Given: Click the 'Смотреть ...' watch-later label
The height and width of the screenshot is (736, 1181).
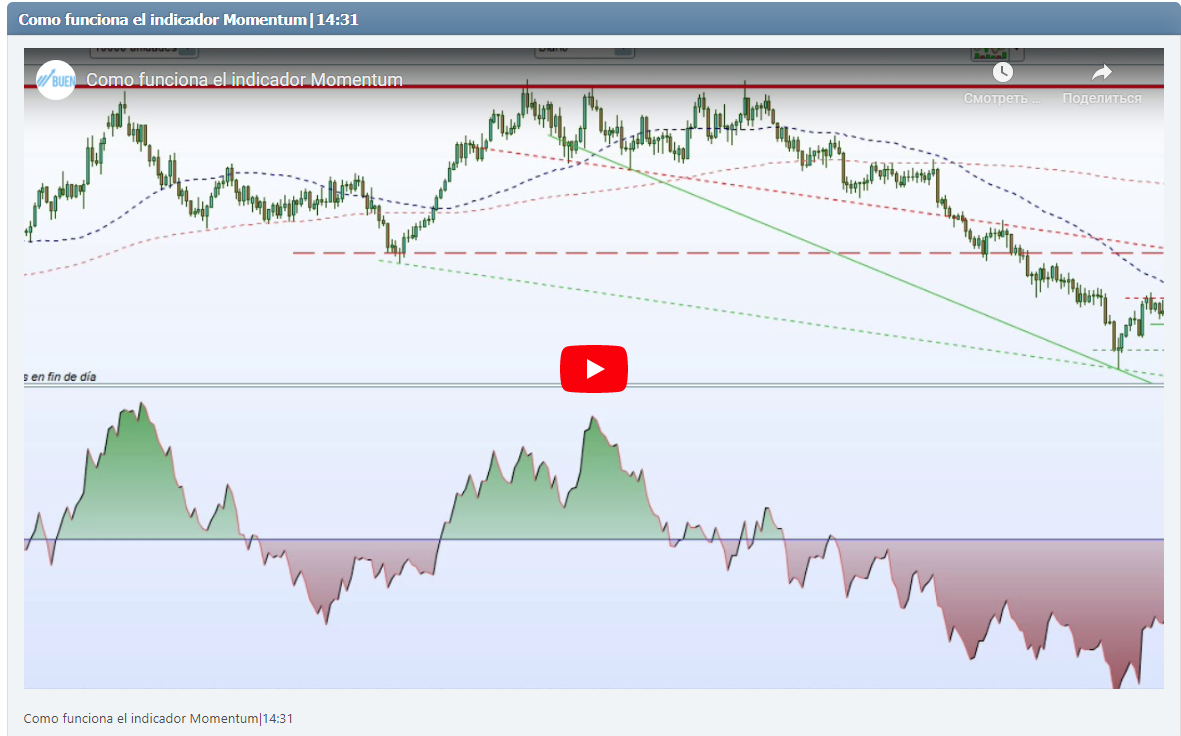Looking at the screenshot, I should [x=1001, y=97].
